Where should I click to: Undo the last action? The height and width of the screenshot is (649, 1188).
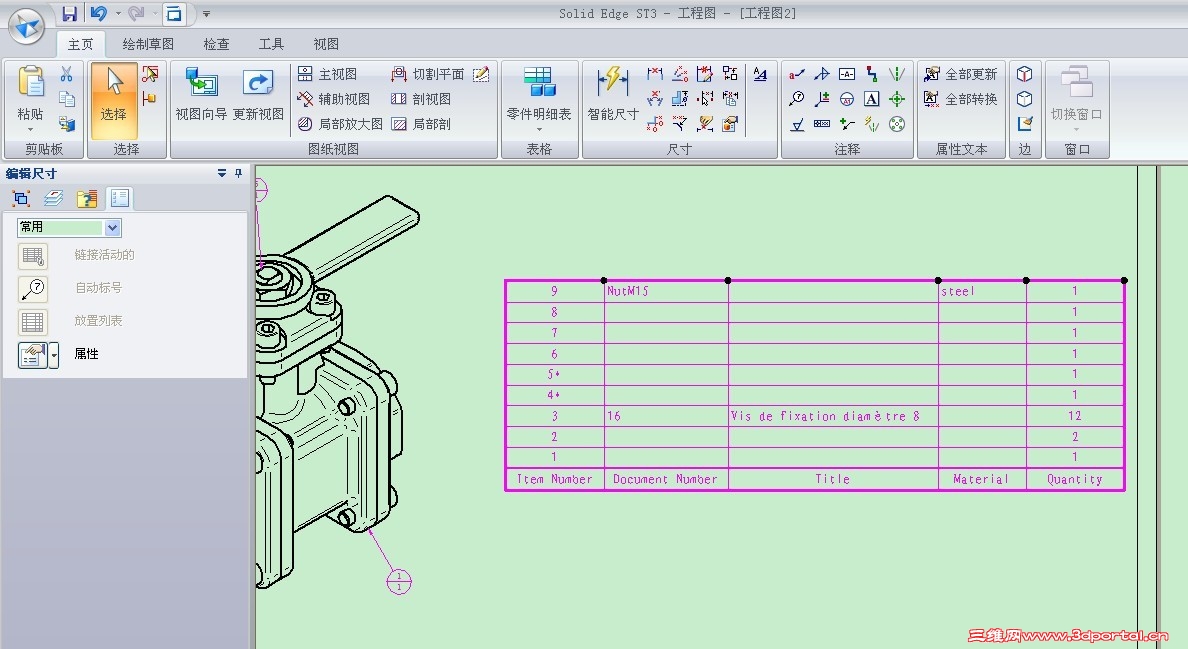tap(98, 13)
